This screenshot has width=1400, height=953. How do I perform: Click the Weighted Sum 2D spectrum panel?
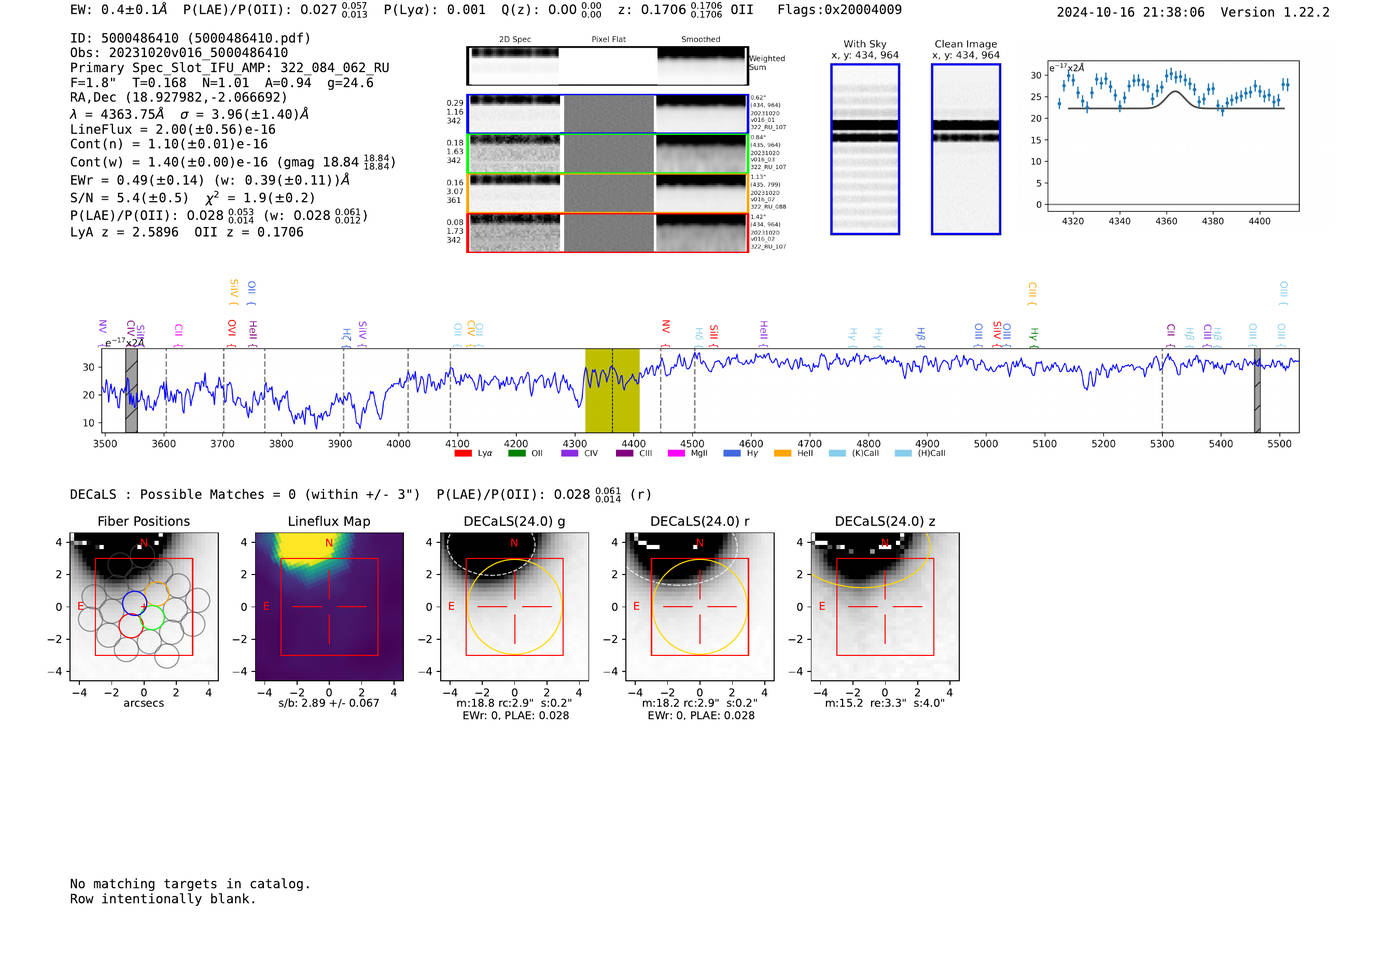(x=607, y=66)
